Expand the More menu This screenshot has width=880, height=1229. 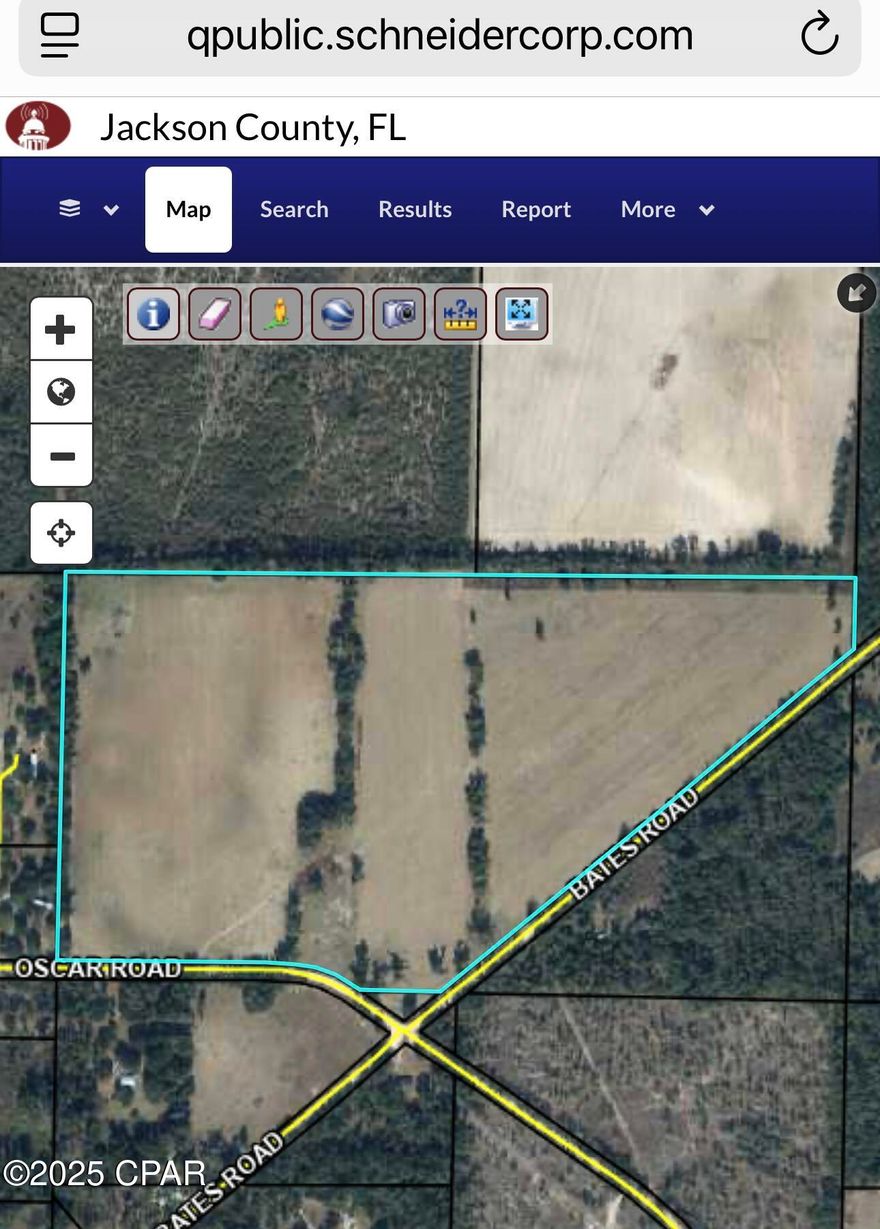tap(668, 209)
